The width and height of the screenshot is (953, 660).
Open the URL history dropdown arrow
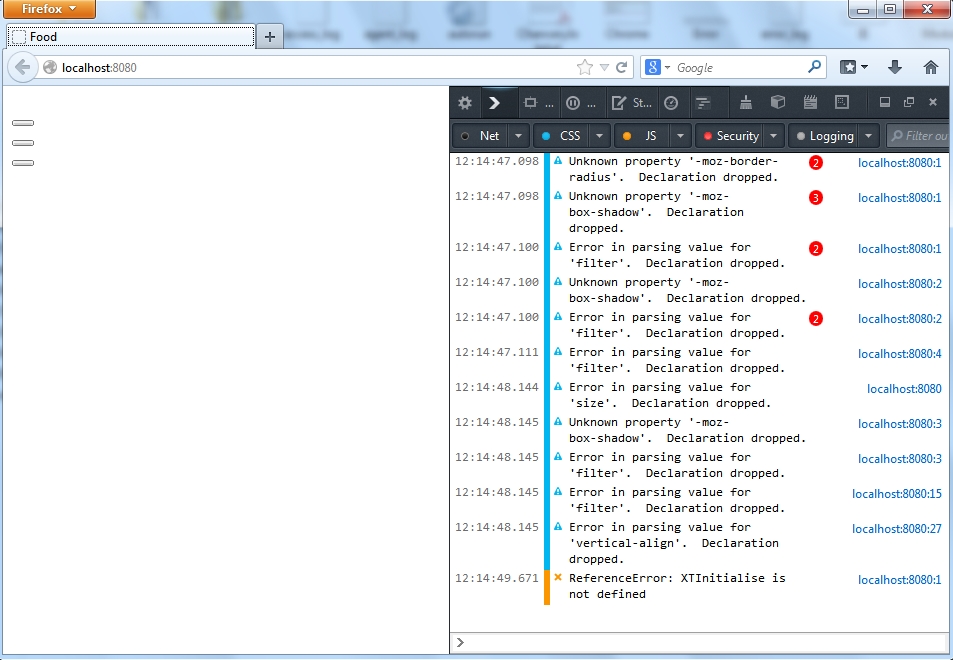(x=604, y=67)
